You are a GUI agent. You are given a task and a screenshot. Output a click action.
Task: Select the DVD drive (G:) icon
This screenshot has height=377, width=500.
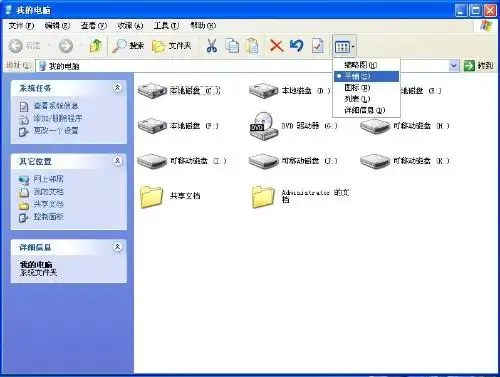click(263, 126)
